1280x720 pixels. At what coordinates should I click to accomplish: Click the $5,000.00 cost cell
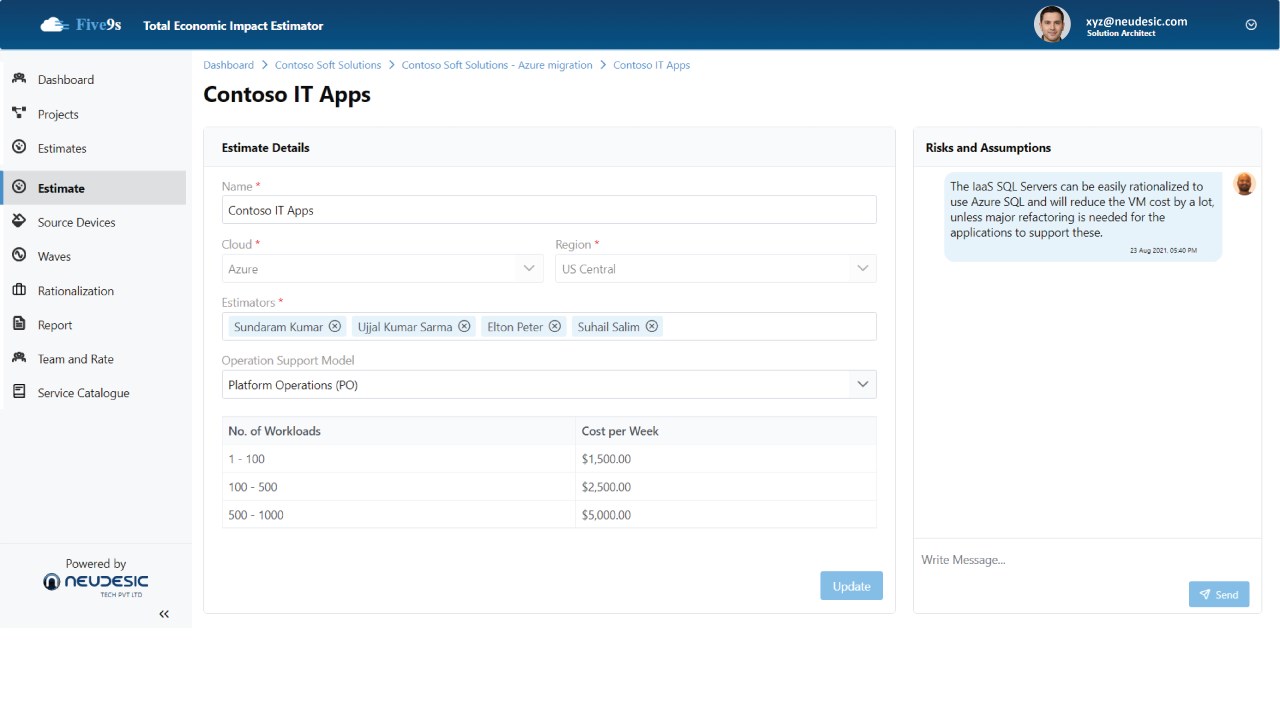[x=726, y=515]
